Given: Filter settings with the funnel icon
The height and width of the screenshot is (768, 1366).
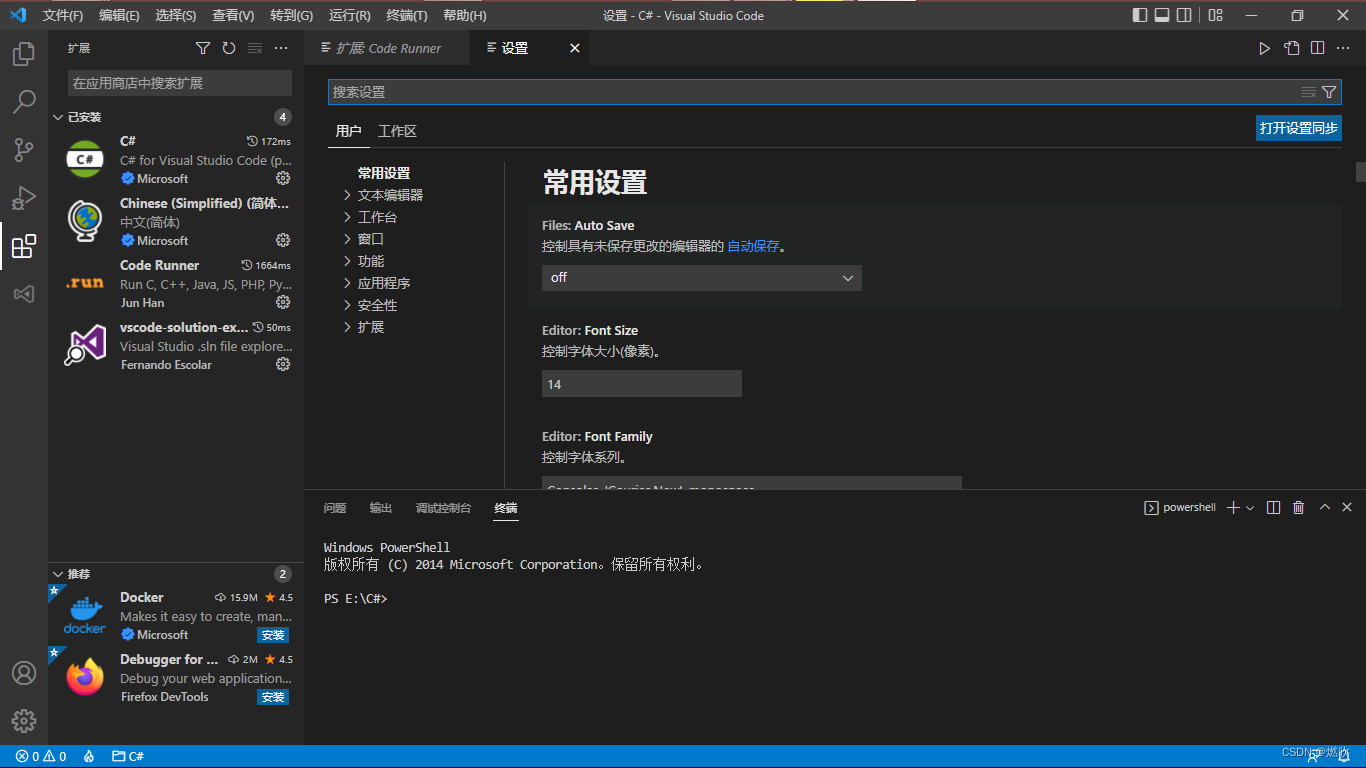Looking at the screenshot, I should [1329, 92].
